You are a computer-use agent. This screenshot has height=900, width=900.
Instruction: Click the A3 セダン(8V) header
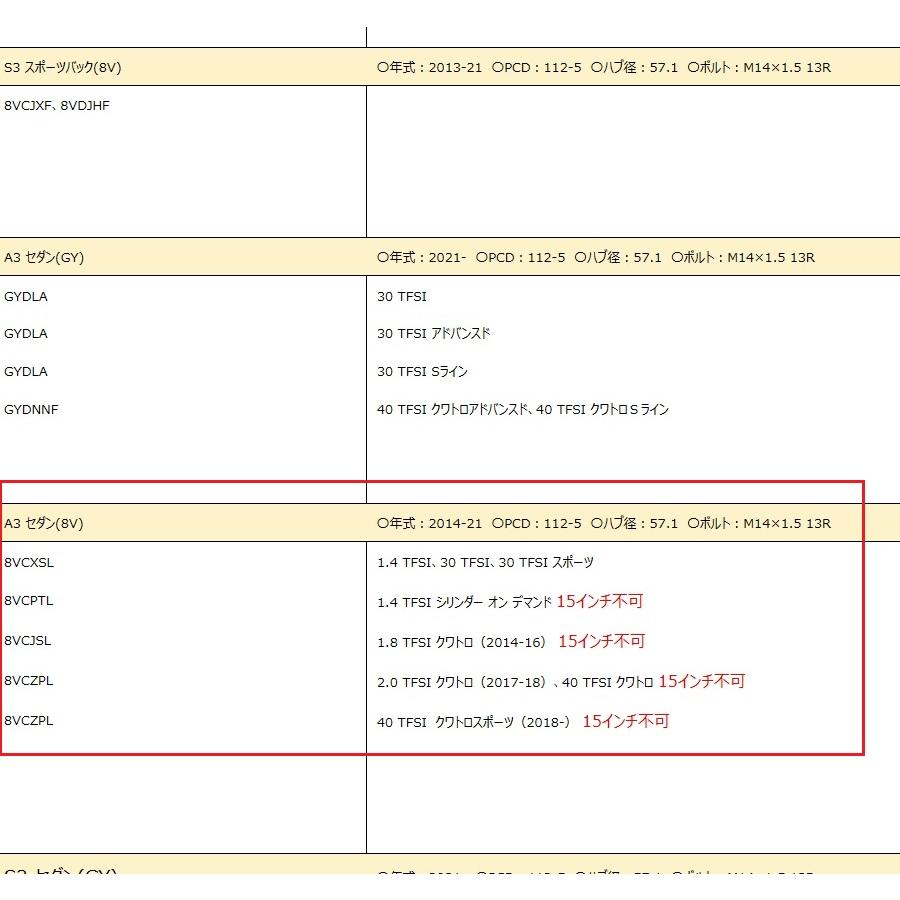44,523
